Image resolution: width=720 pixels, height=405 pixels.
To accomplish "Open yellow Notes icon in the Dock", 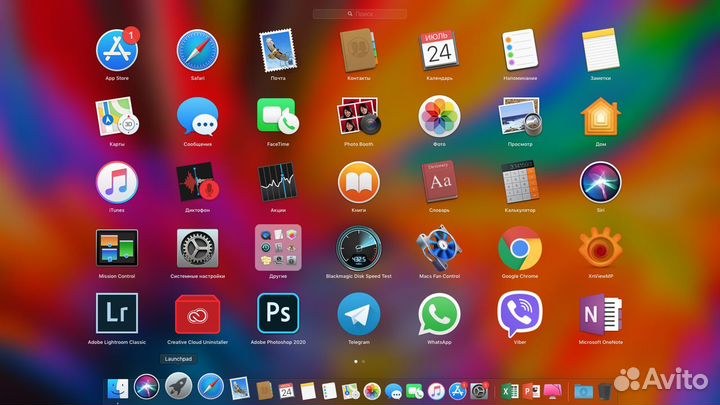I will 308,391.
